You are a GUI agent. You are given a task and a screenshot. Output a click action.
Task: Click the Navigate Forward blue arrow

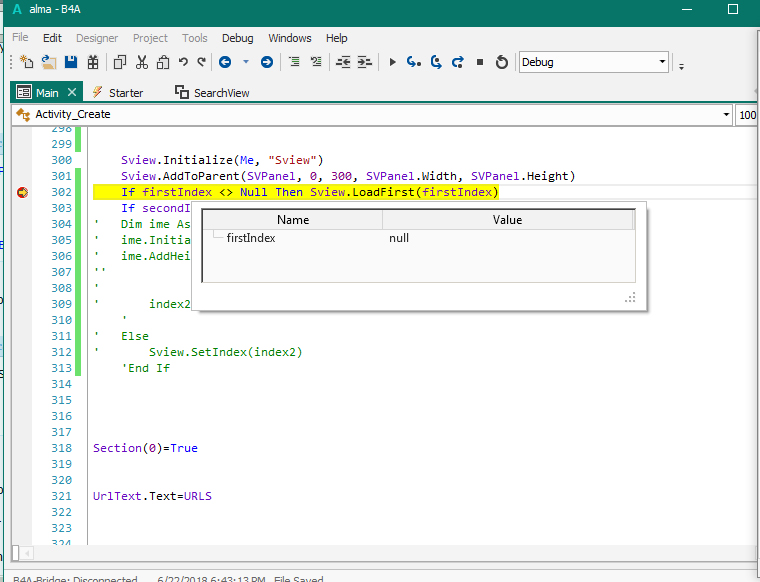(x=267, y=62)
